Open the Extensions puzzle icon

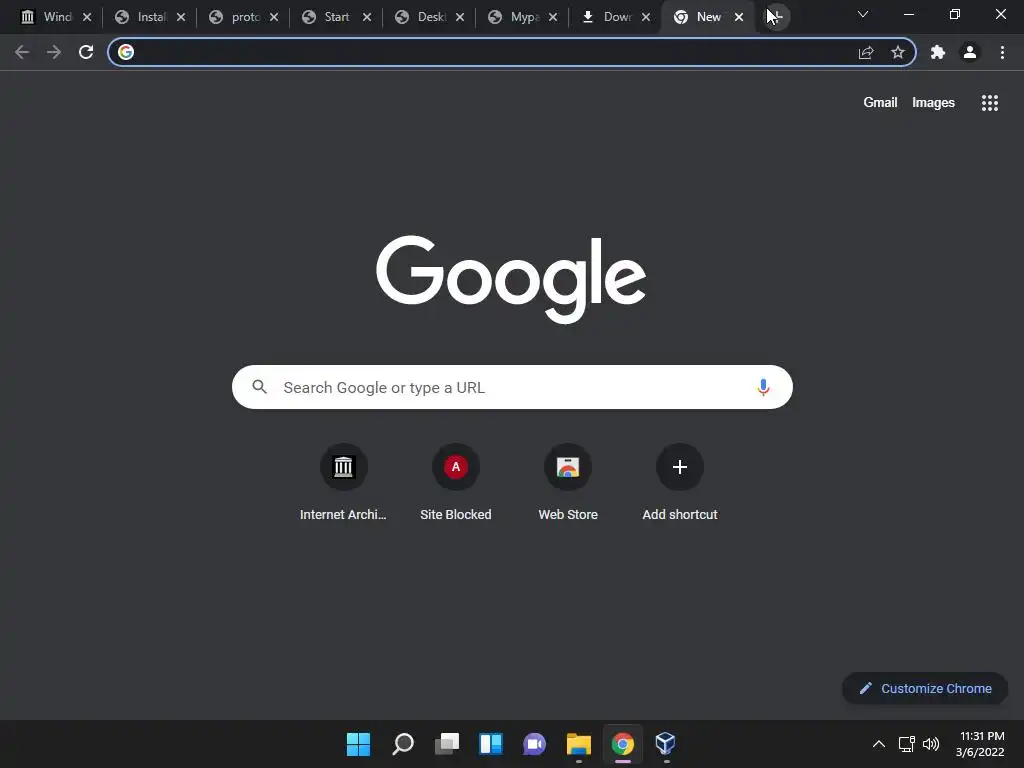click(x=938, y=52)
